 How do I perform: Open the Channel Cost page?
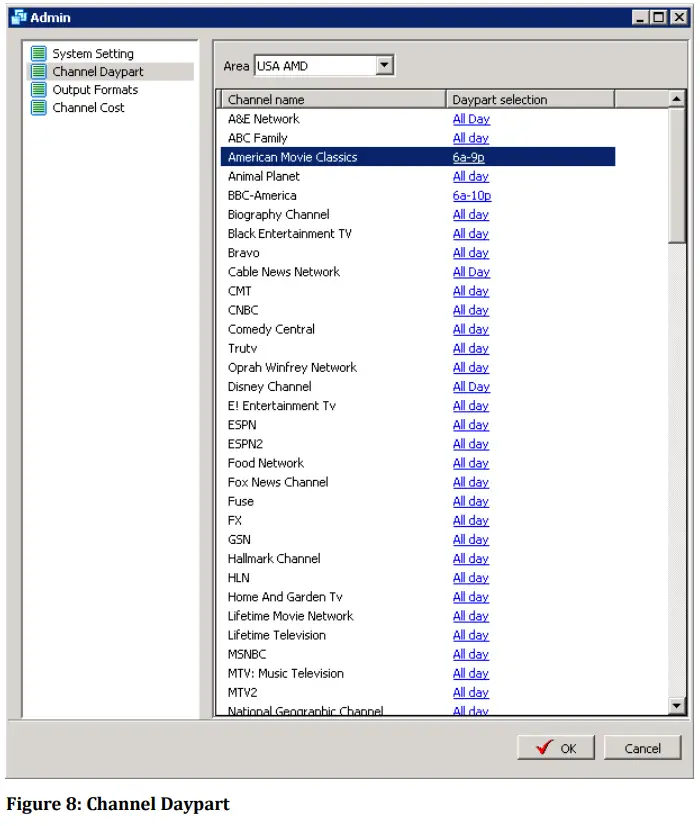[x=88, y=107]
